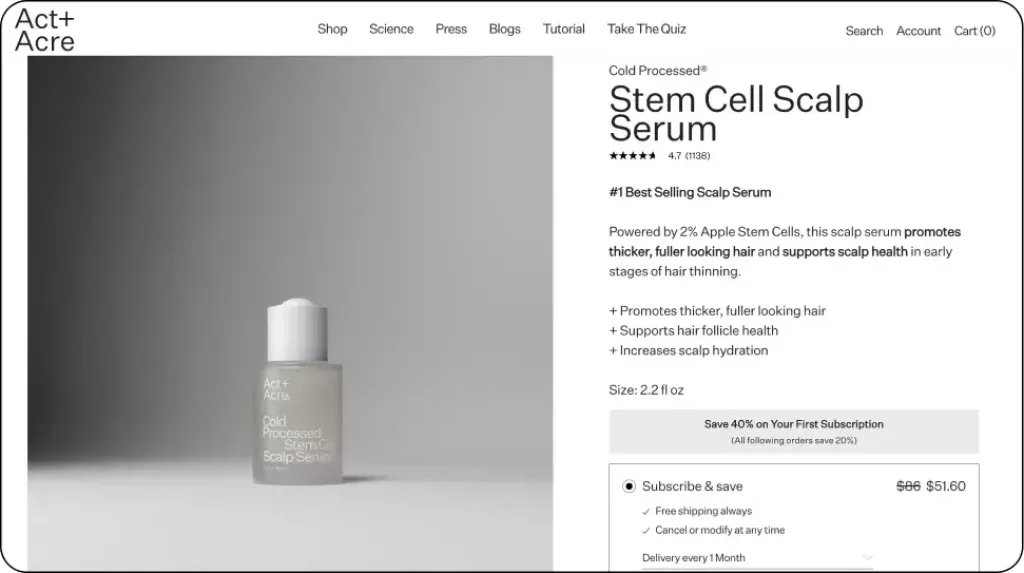
Task: Click the (1138) review count
Action: tap(698, 156)
